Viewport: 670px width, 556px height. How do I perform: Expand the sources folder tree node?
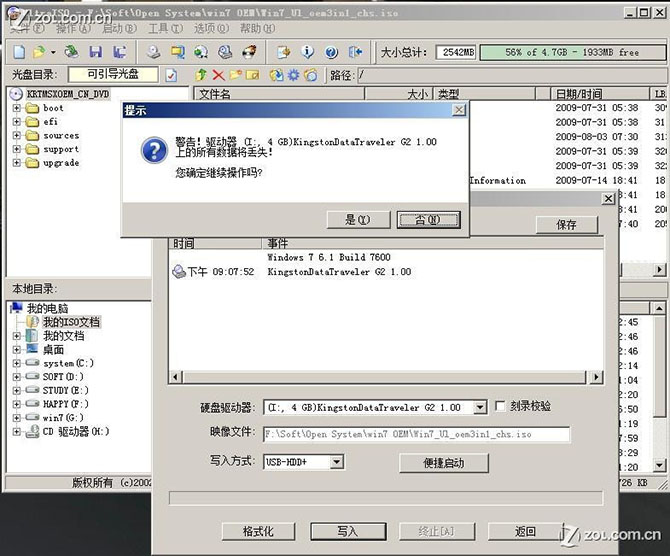(17, 135)
